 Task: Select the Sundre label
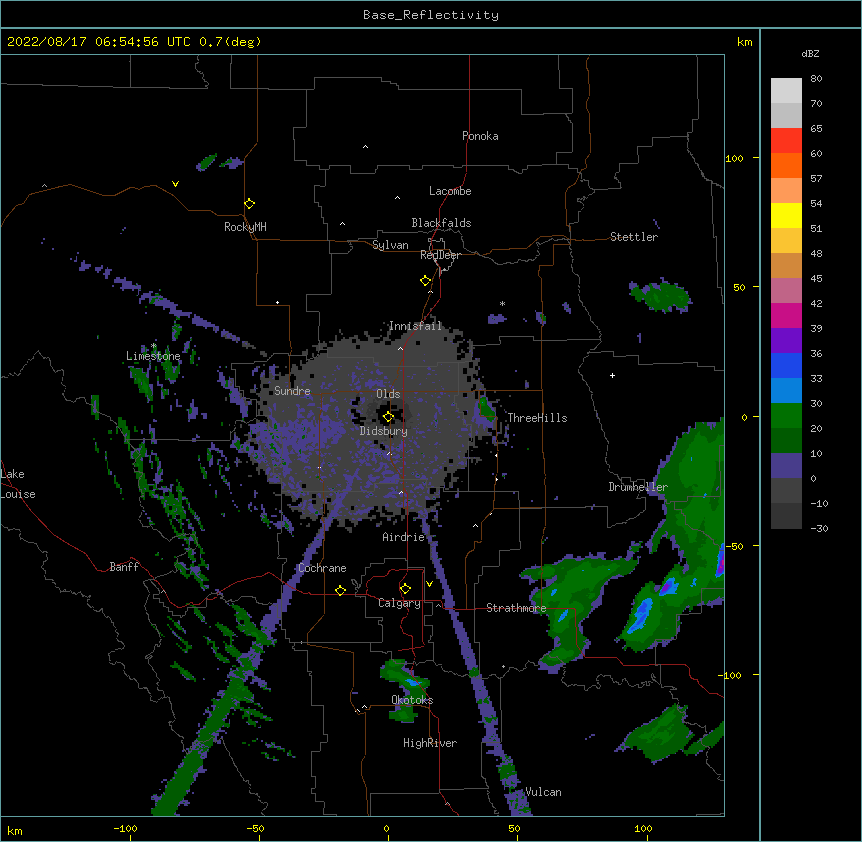pyautogui.click(x=292, y=391)
